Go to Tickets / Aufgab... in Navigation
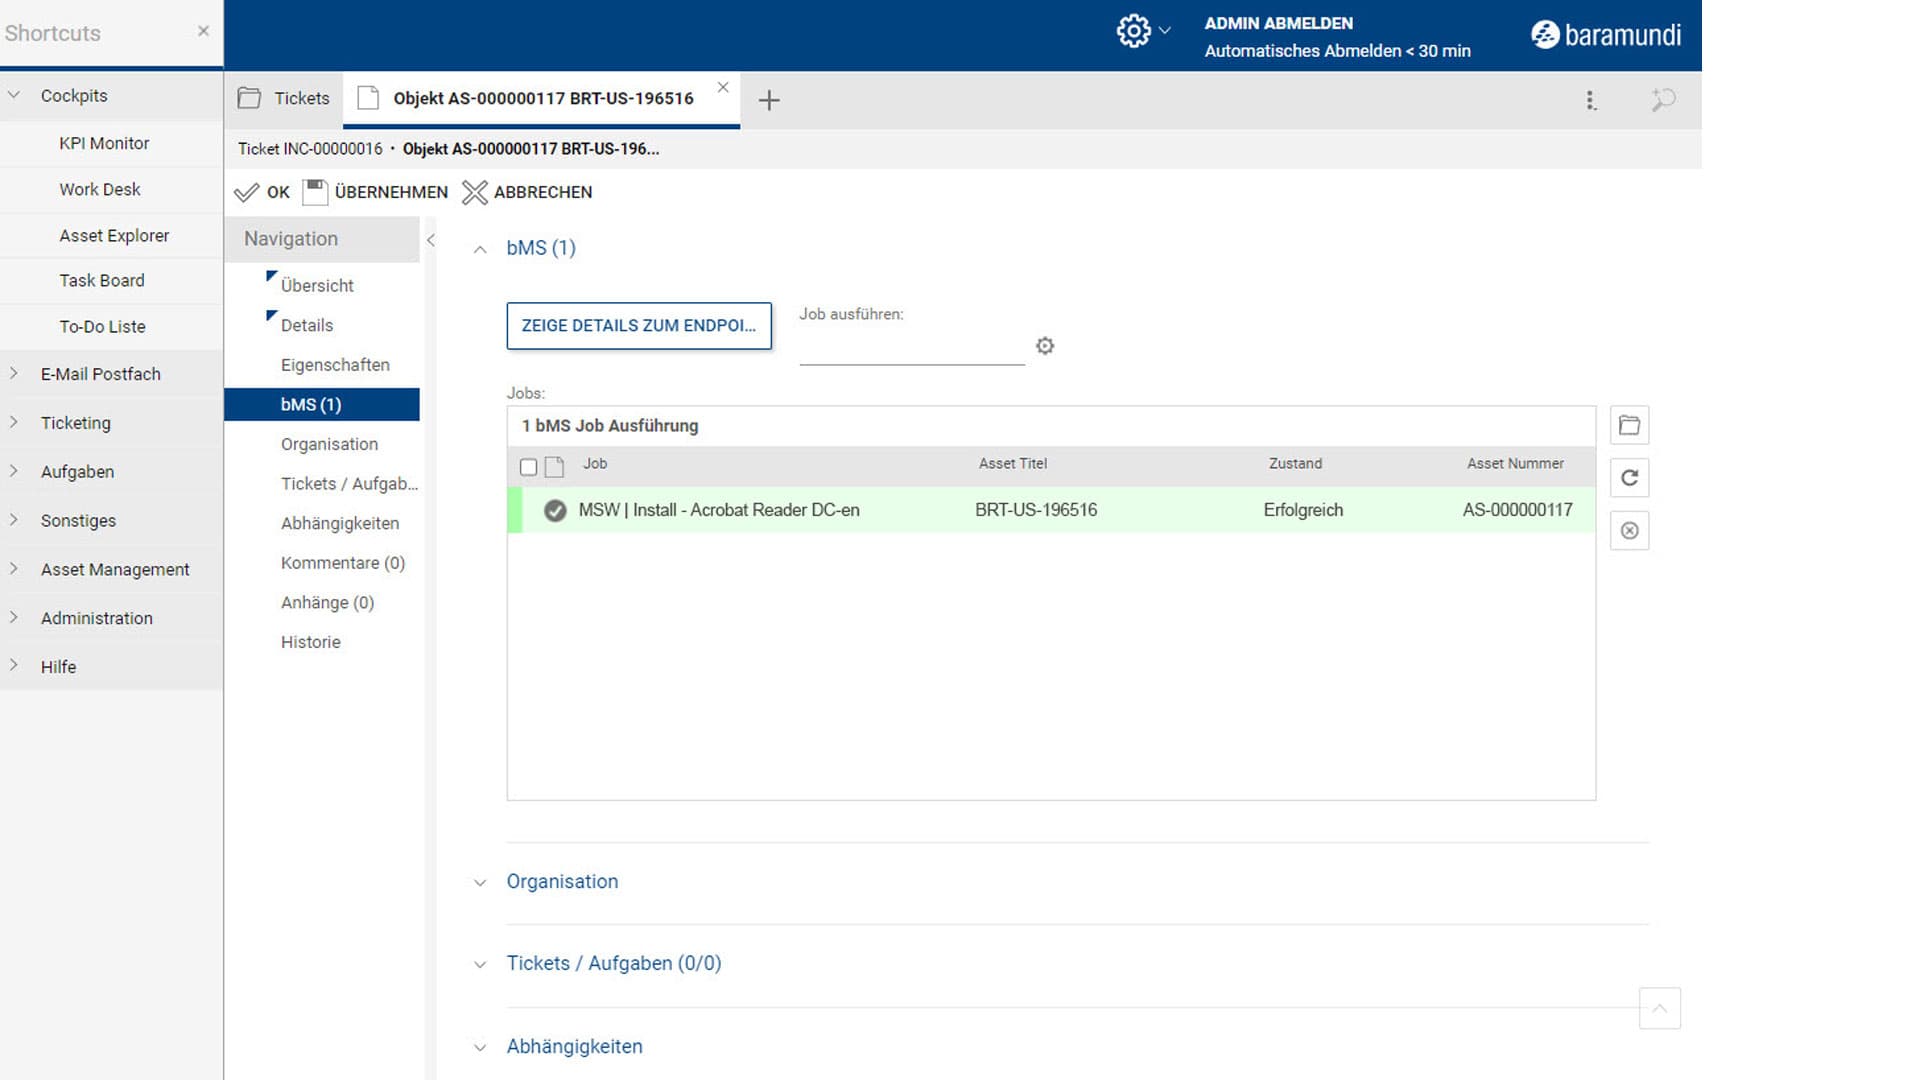 tap(349, 484)
